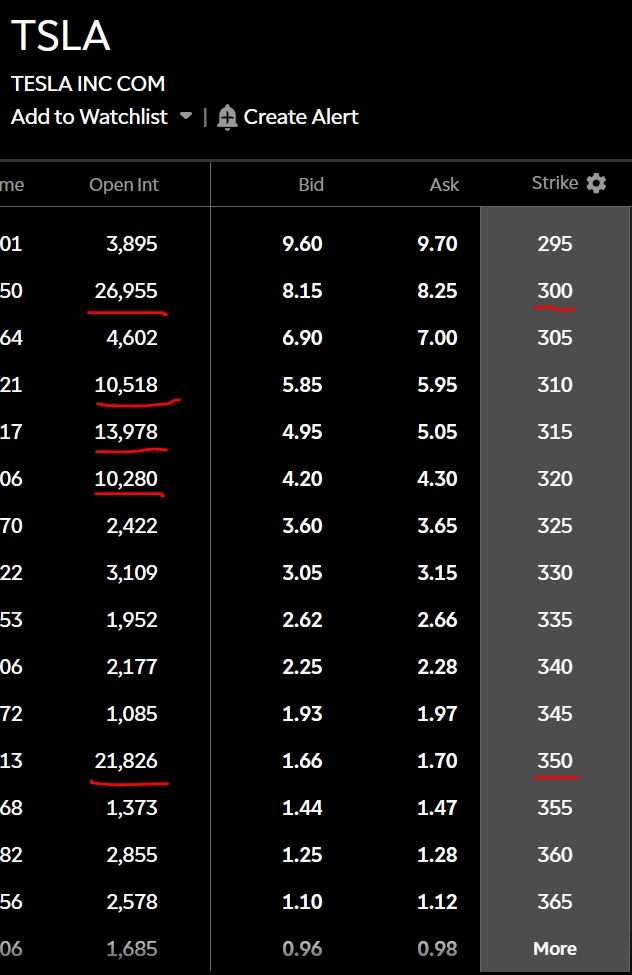
Task: Click the More button under strikes
Action: click(555, 948)
